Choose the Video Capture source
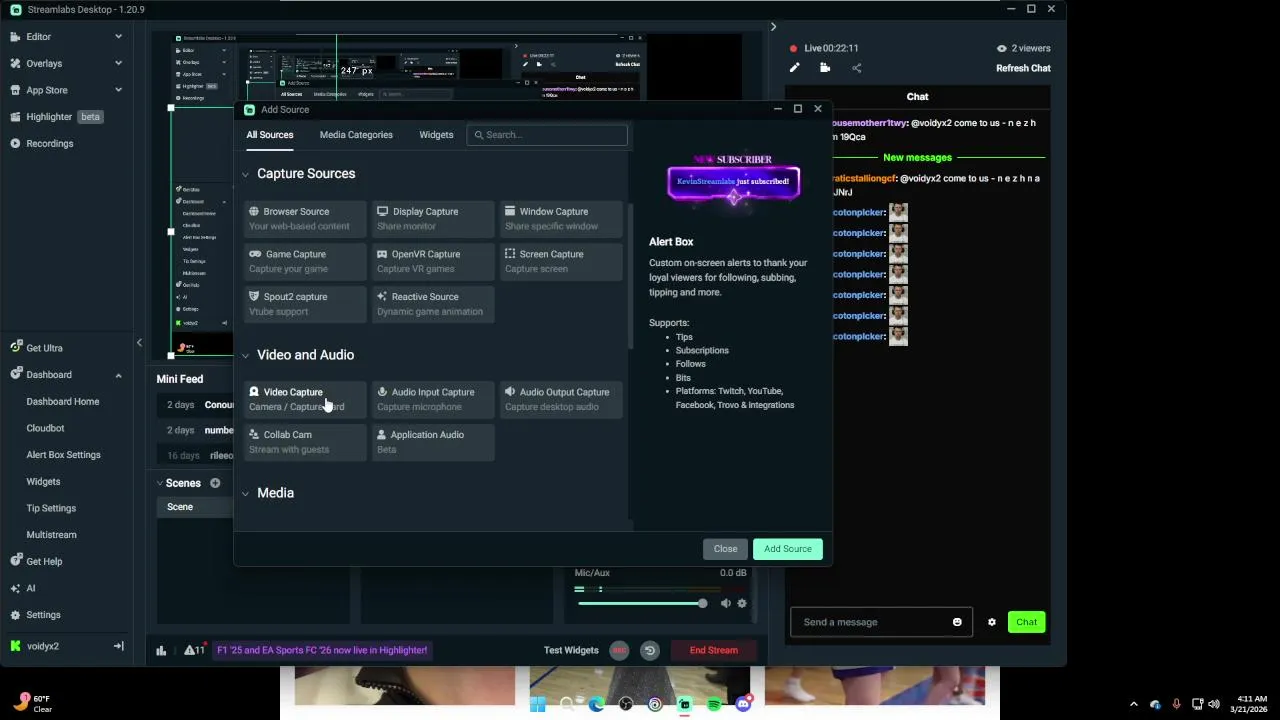 coord(305,399)
